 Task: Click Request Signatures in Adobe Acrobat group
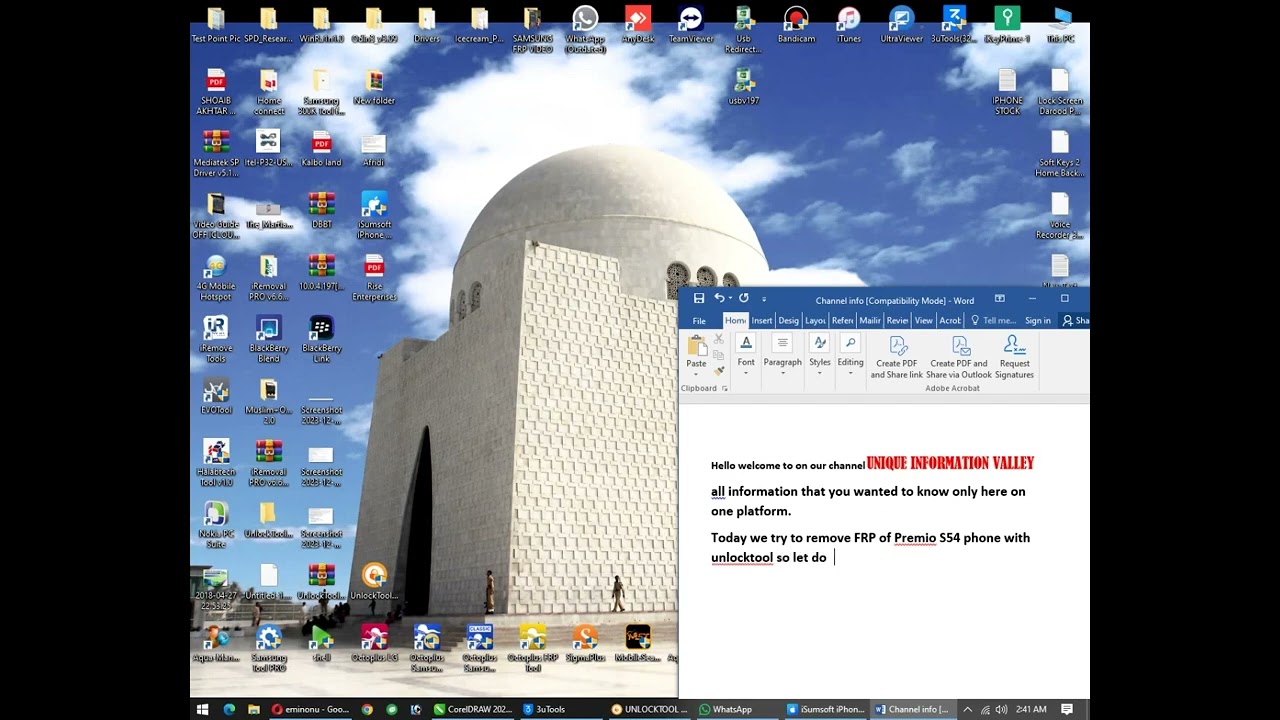pyautogui.click(x=1014, y=357)
